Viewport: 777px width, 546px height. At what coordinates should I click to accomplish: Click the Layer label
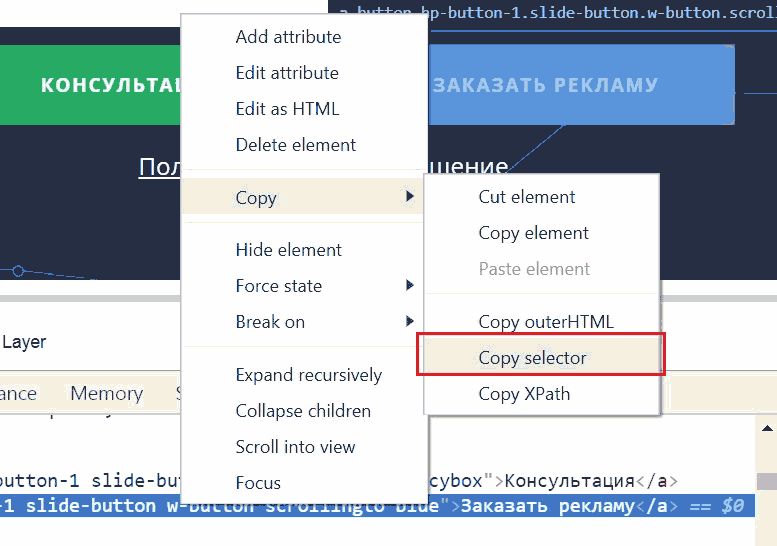tap(24, 342)
